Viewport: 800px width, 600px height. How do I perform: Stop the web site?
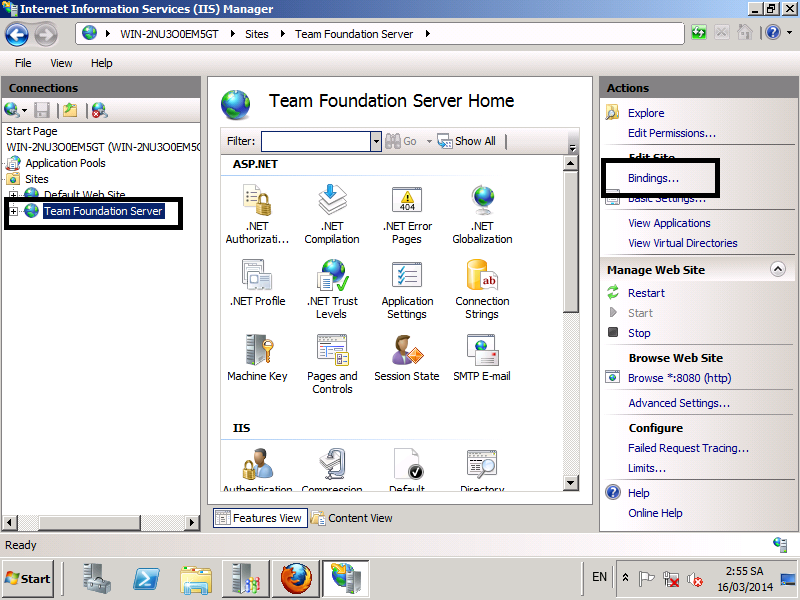point(639,333)
